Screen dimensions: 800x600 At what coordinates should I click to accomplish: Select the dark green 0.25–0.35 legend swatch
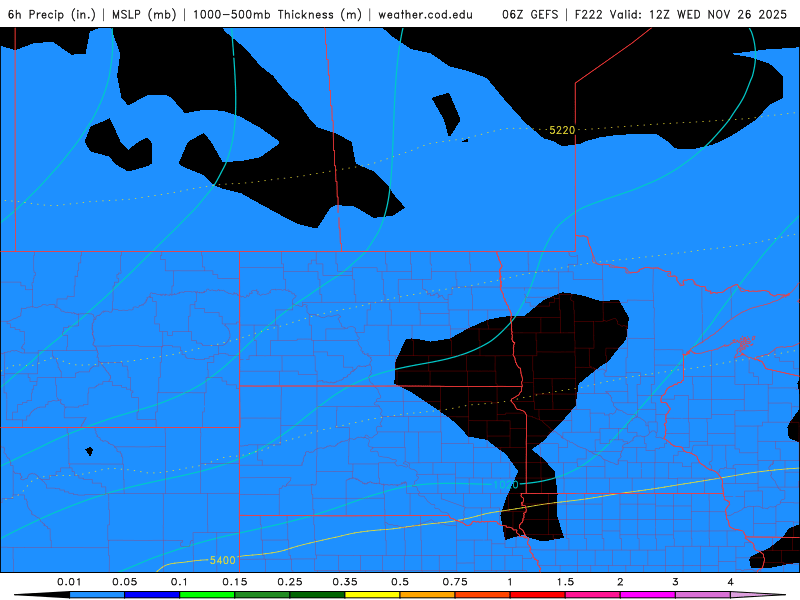coord(317,595)
